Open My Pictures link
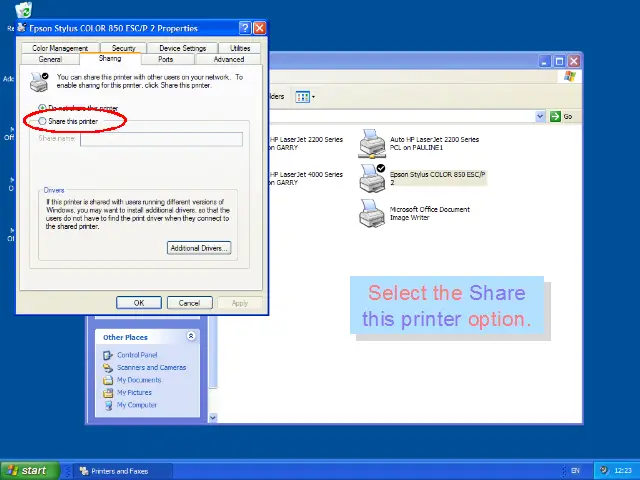 tap(134, 393)
